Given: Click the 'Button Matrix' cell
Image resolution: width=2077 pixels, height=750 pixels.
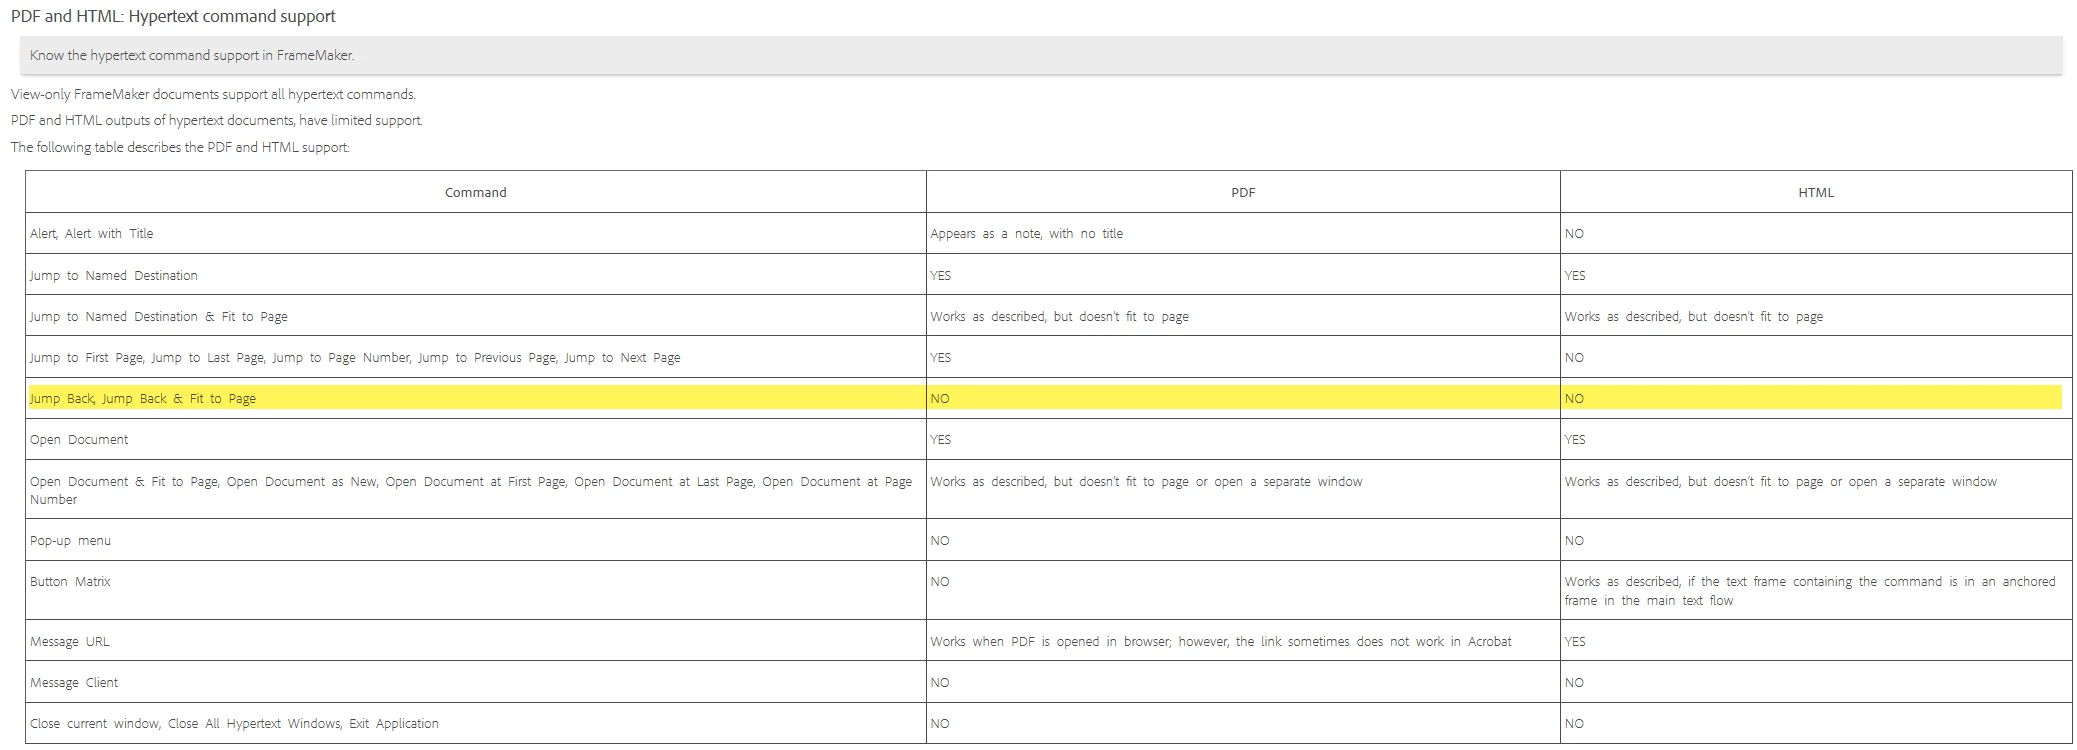Looking at the screenshot, I should pyautogui.click(x=476, y=590).
